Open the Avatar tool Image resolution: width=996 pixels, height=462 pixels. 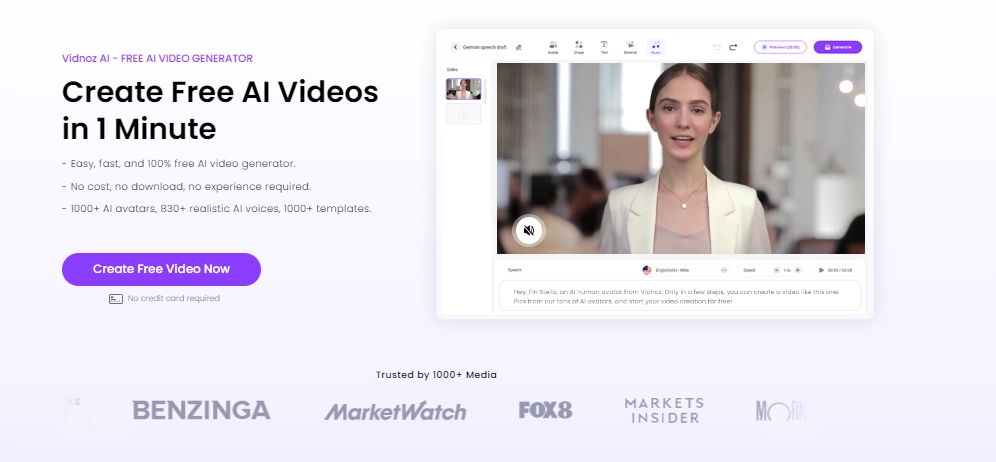[553, 46]
